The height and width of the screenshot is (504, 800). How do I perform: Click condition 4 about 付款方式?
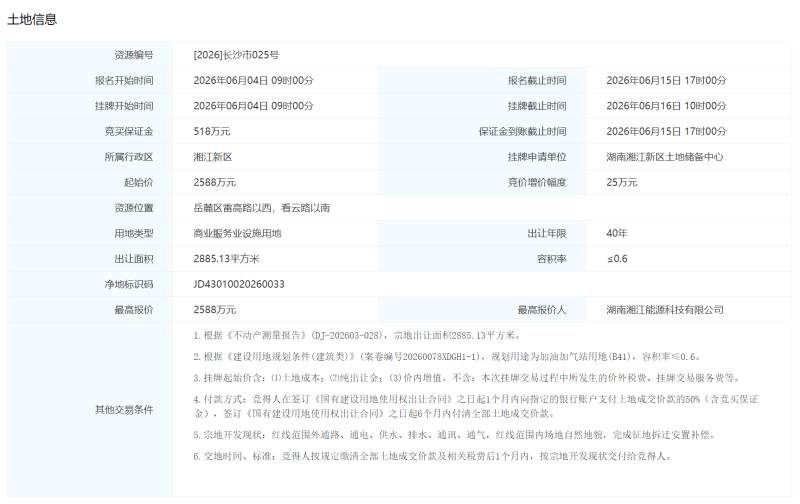pyautogui.click(x=476, y=406)
